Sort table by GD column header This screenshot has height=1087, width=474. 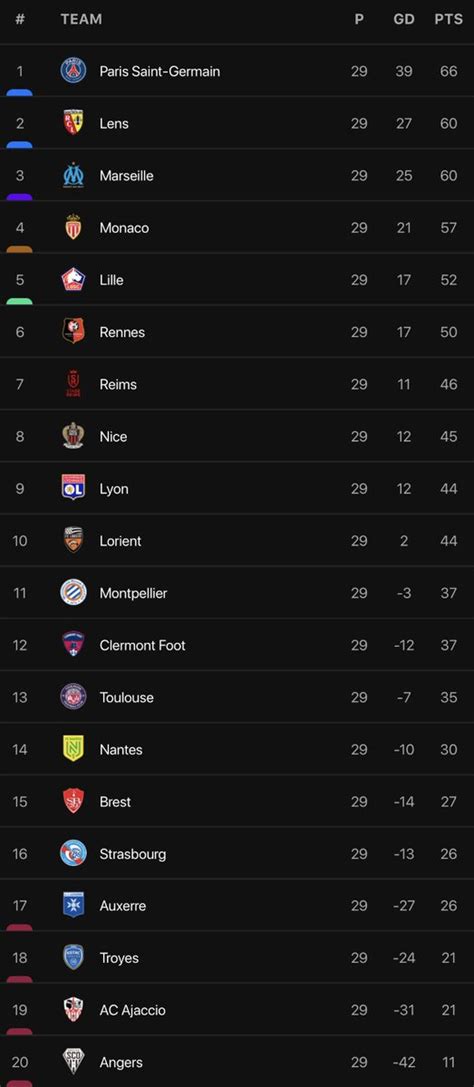point(404,19)
